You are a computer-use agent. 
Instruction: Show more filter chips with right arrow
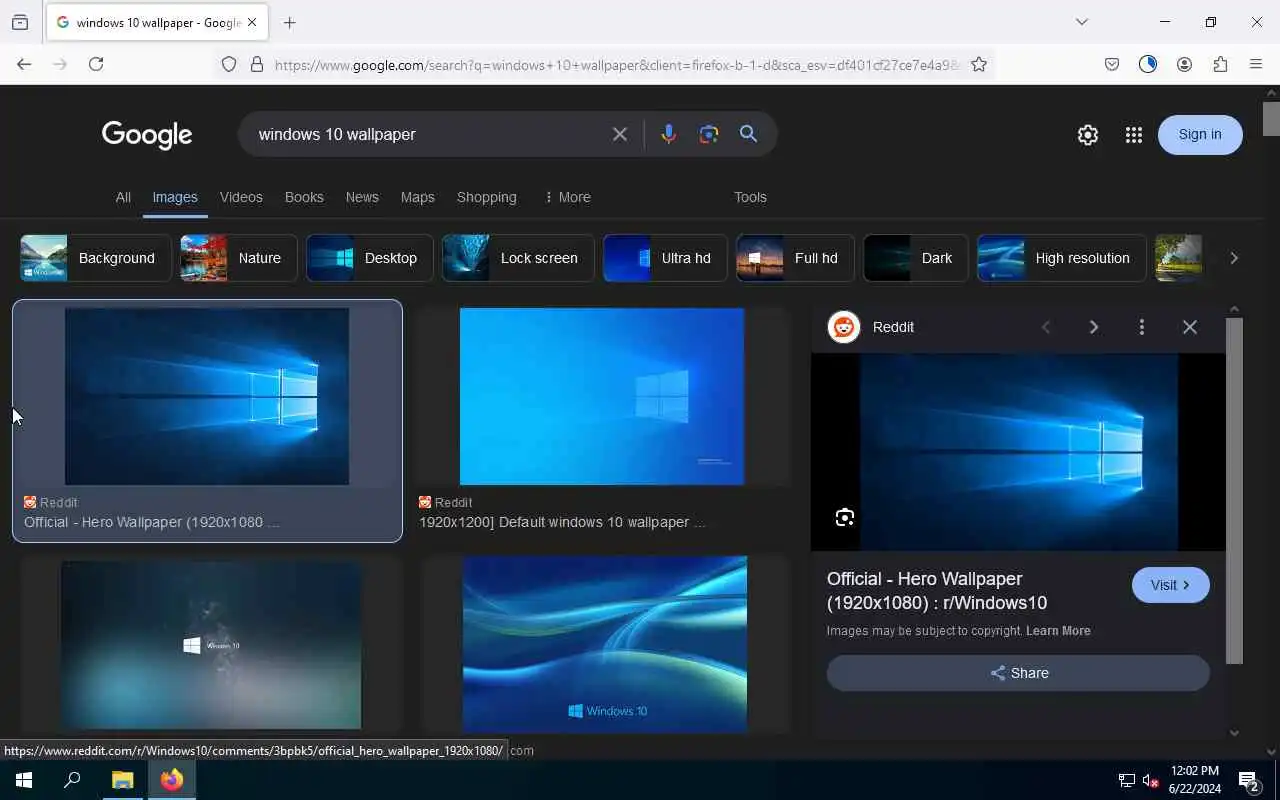[1234, 258]
